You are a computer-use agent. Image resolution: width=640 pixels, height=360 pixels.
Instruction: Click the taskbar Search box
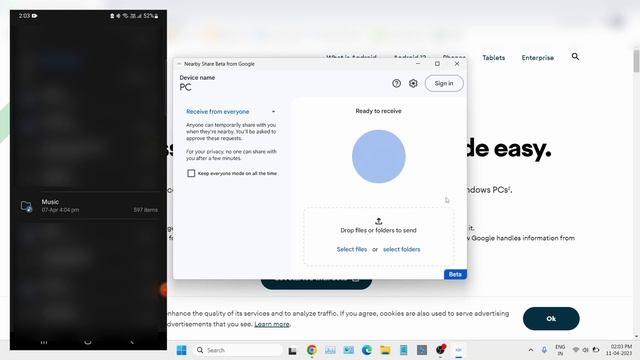(x=238, y=350)
